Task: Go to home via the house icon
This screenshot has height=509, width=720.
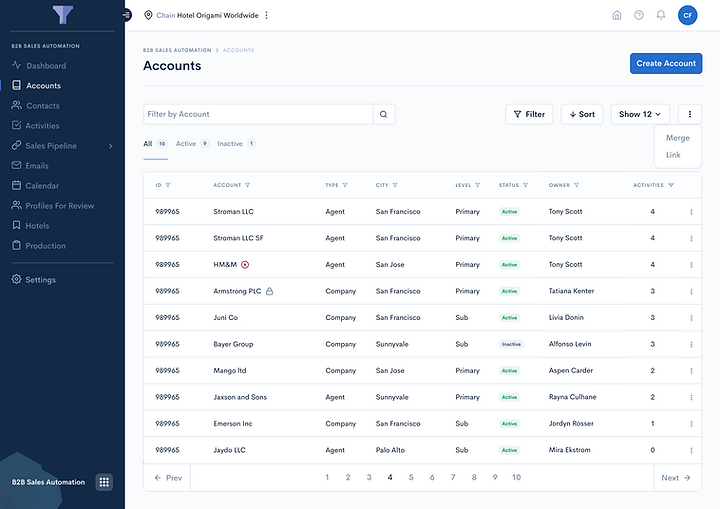Action: click(617, 15)
